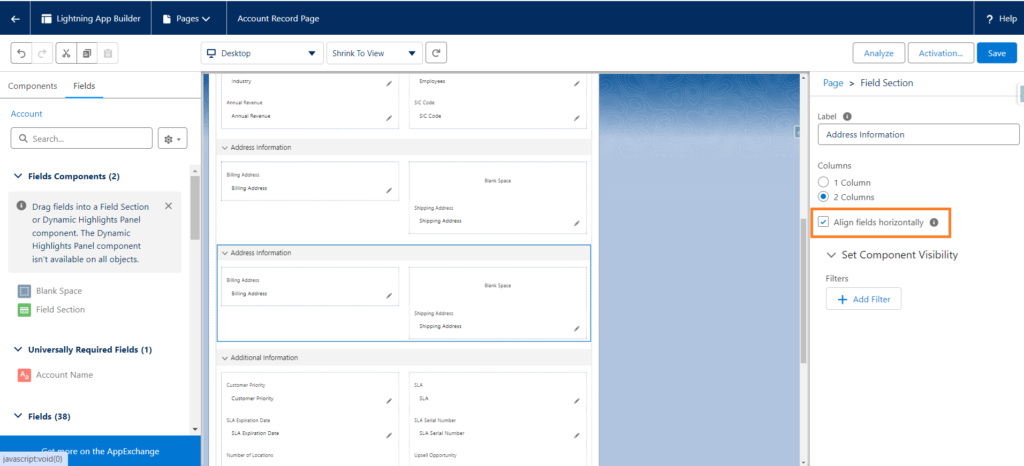Open the gear settings dropdown beside Search
1024x466 pixels.
[173, 138]
